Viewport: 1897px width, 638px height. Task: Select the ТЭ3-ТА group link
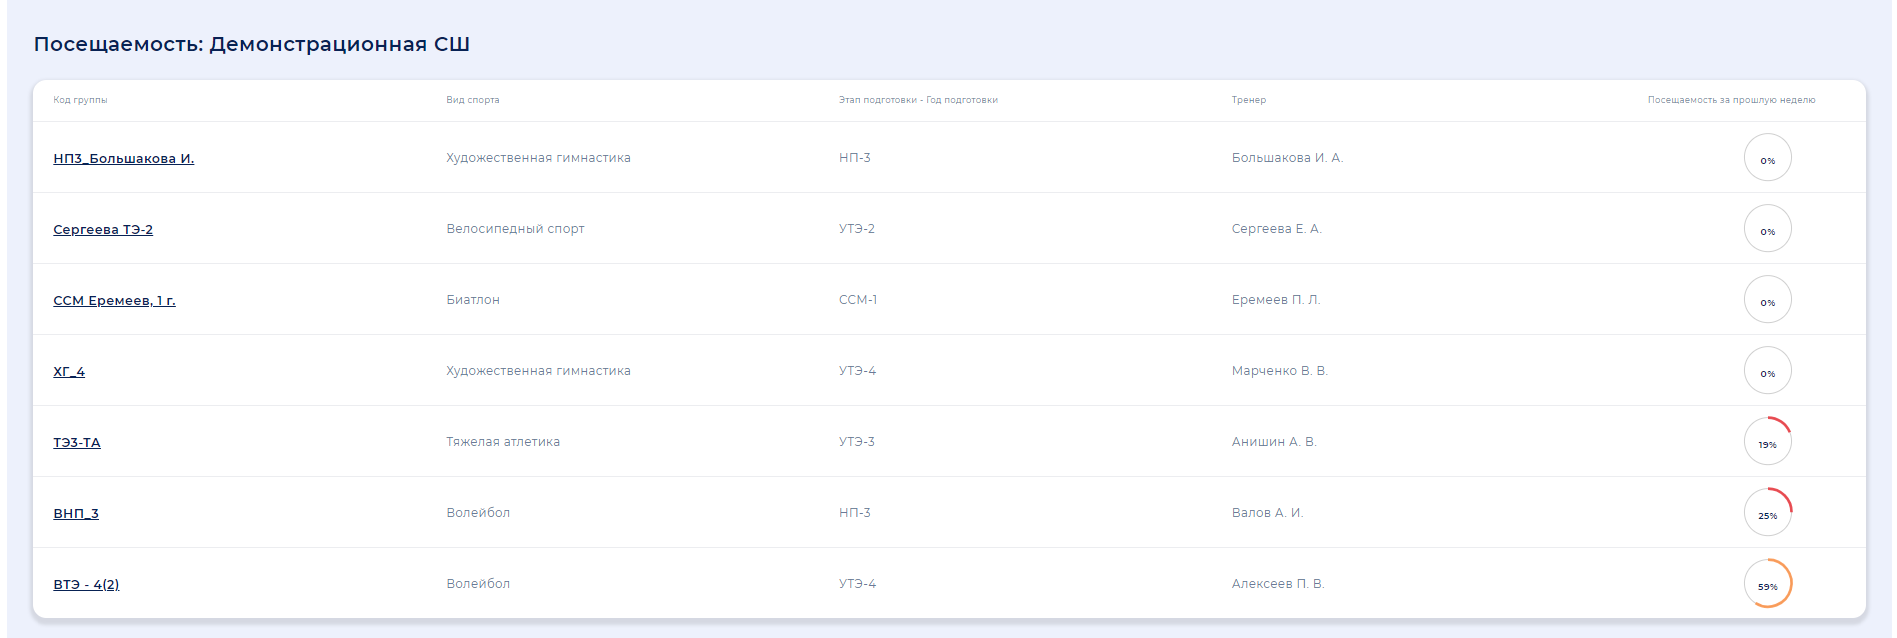click(x=77, y=442)
